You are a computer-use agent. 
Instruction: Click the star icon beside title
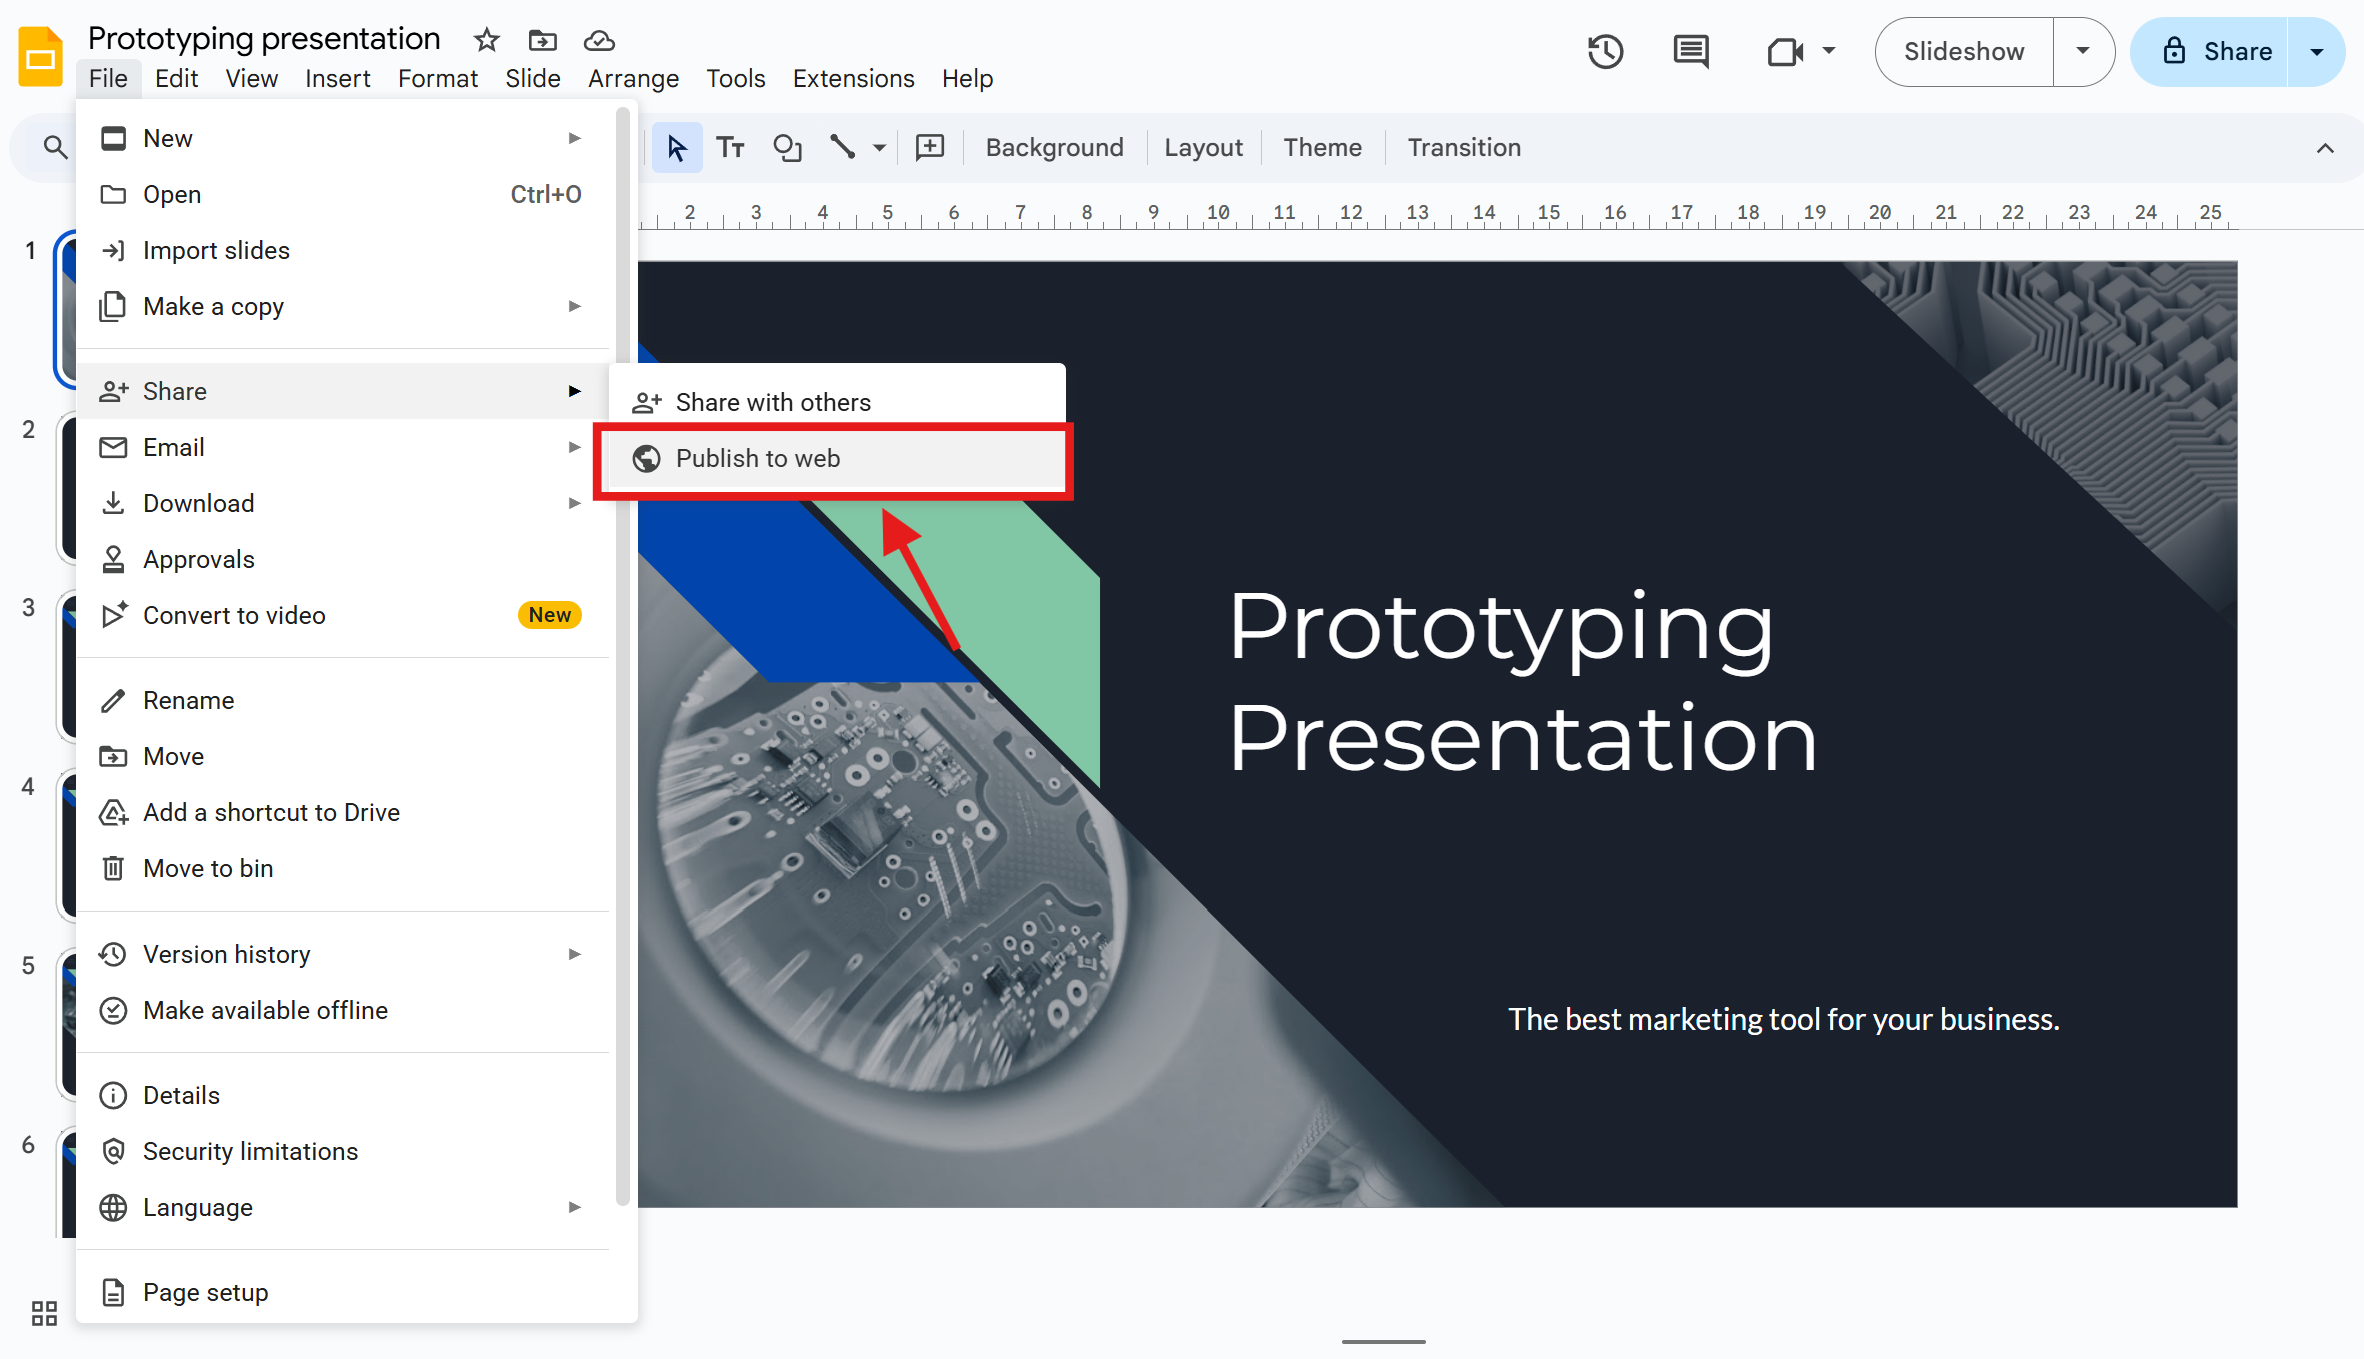point(486,40)
